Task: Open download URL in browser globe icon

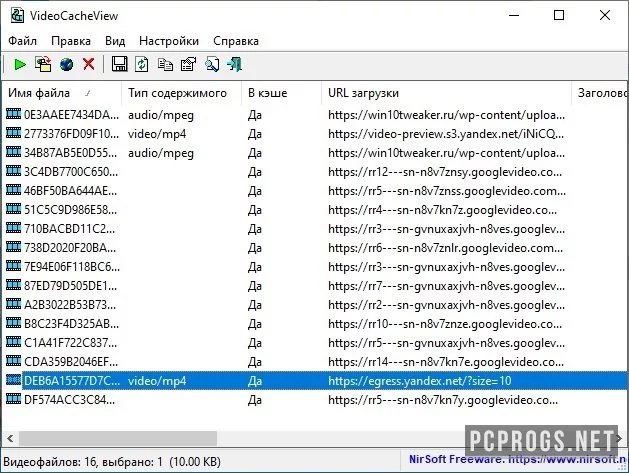Action: point(66,64)
